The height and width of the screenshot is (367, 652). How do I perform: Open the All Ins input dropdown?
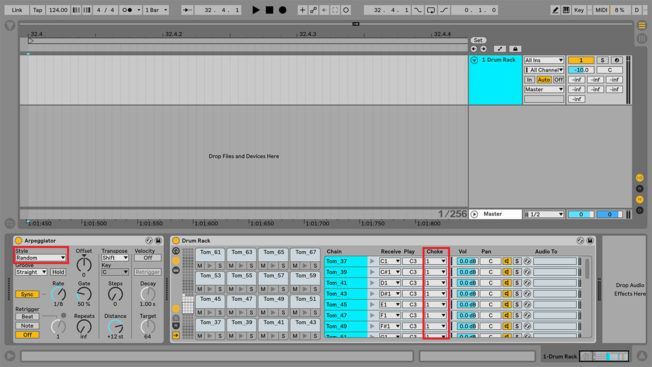(x=543, y=60)
